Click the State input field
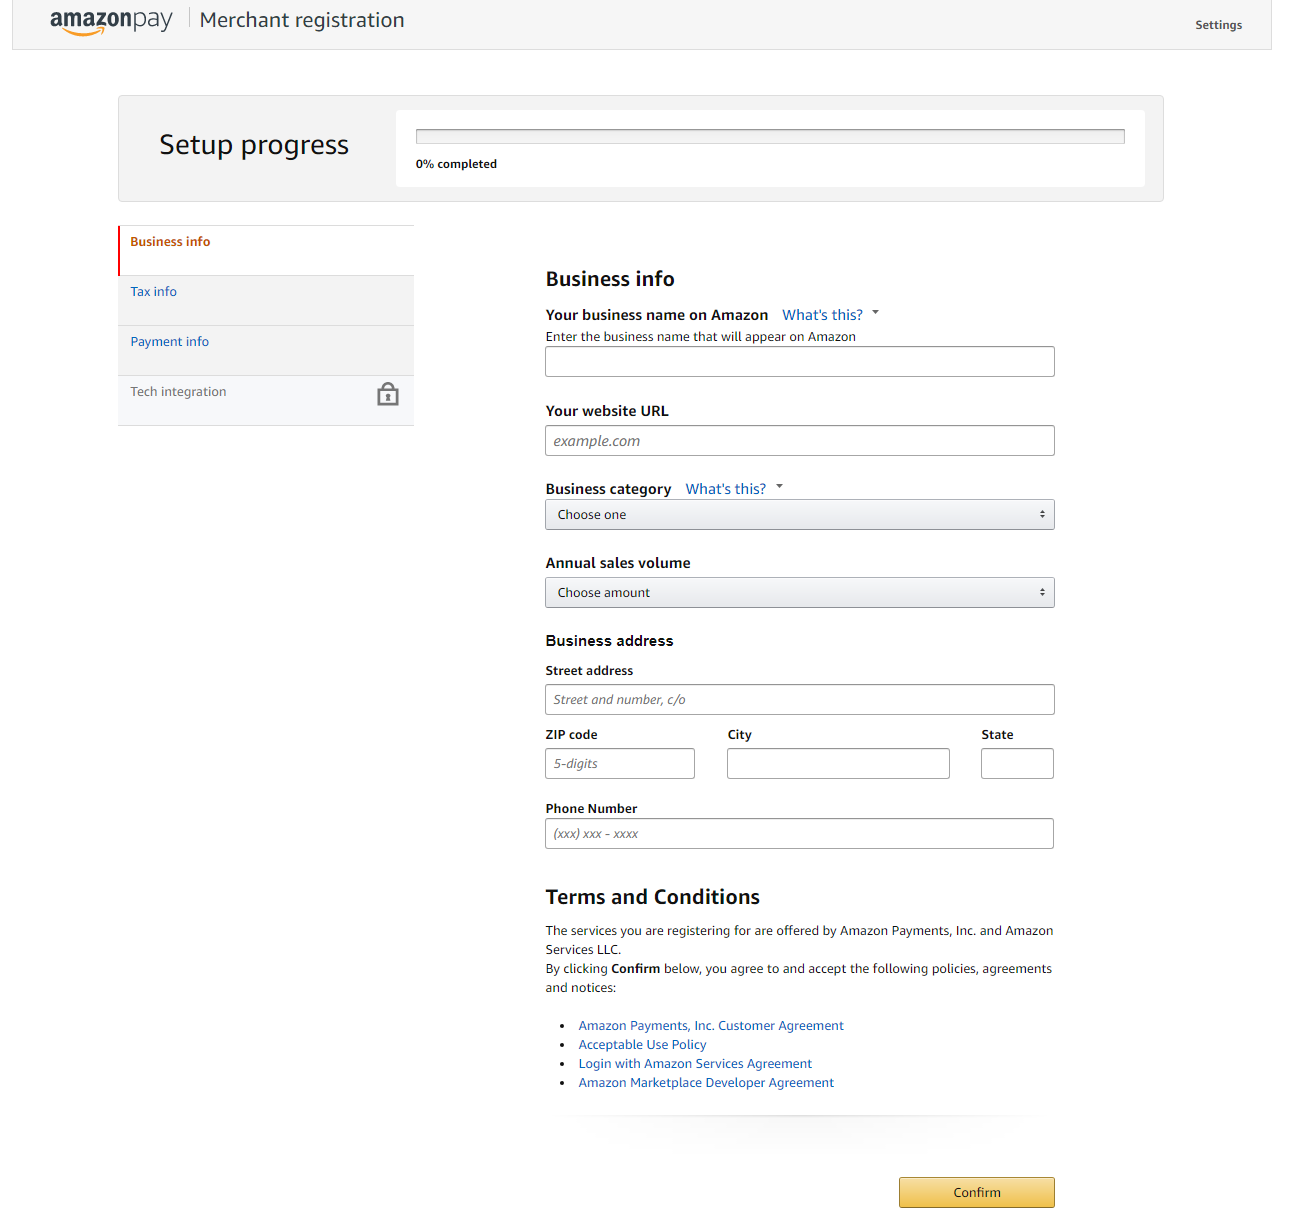Screen dimensions: 1293x1230 tap(1017, 763)
